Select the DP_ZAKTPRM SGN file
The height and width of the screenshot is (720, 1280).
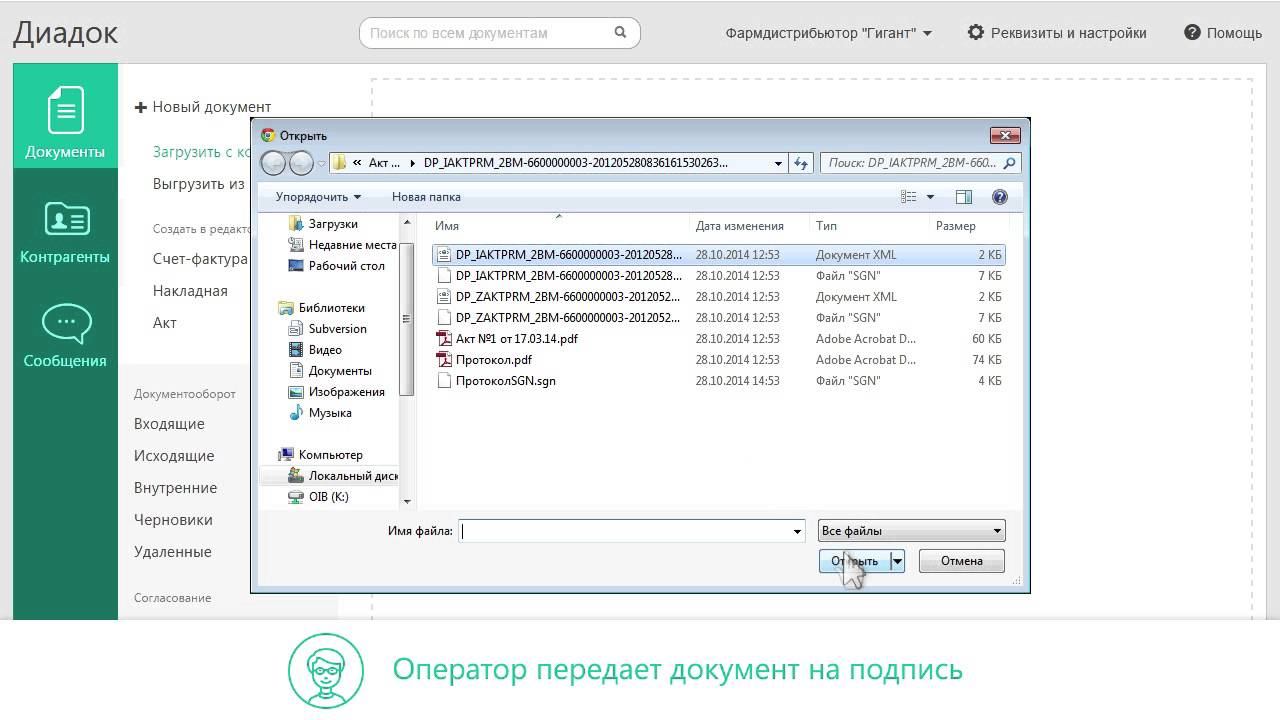[x=719, y=318]
